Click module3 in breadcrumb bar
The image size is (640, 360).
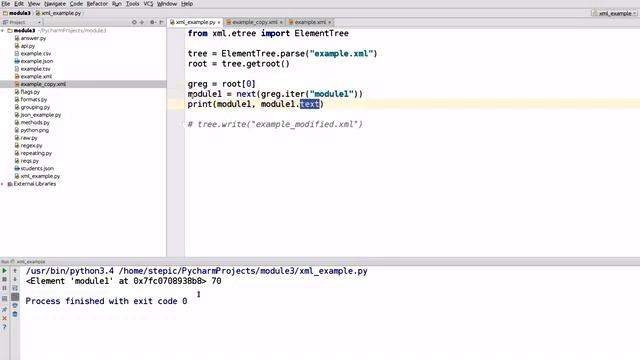point(17,13)
